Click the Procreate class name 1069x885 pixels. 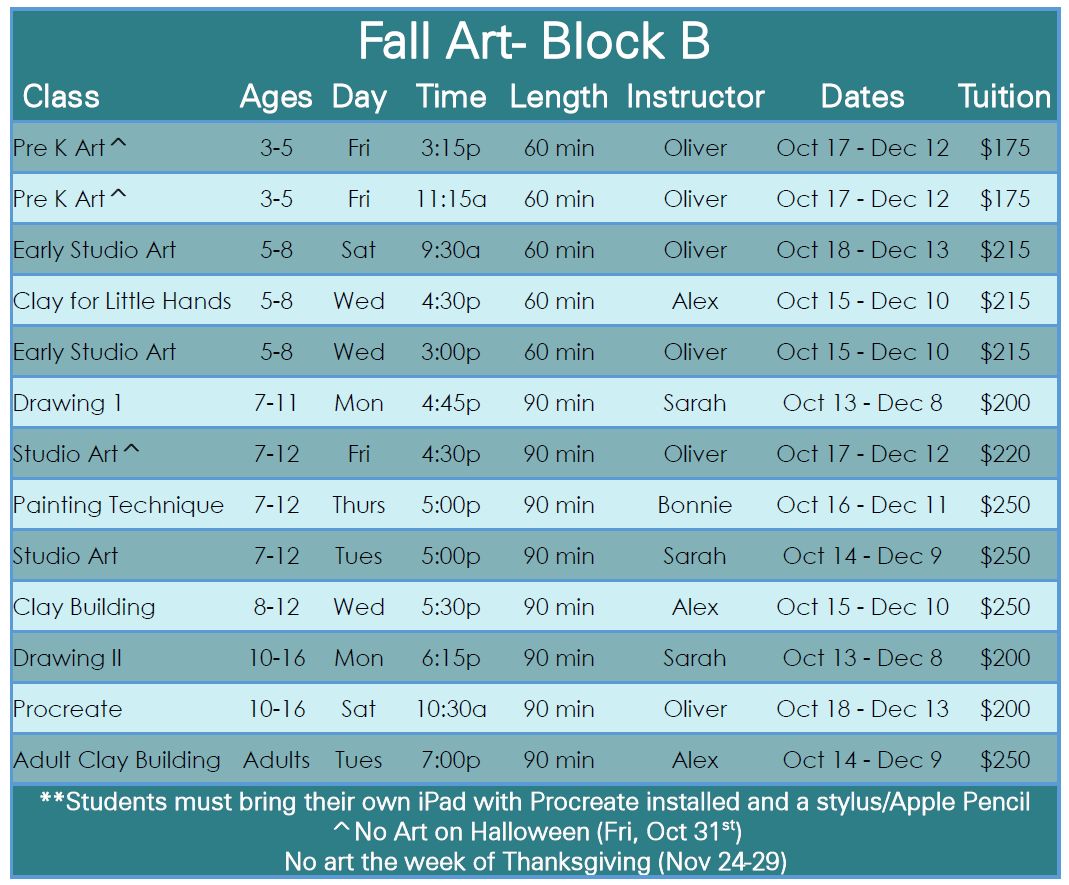[67, 709]
